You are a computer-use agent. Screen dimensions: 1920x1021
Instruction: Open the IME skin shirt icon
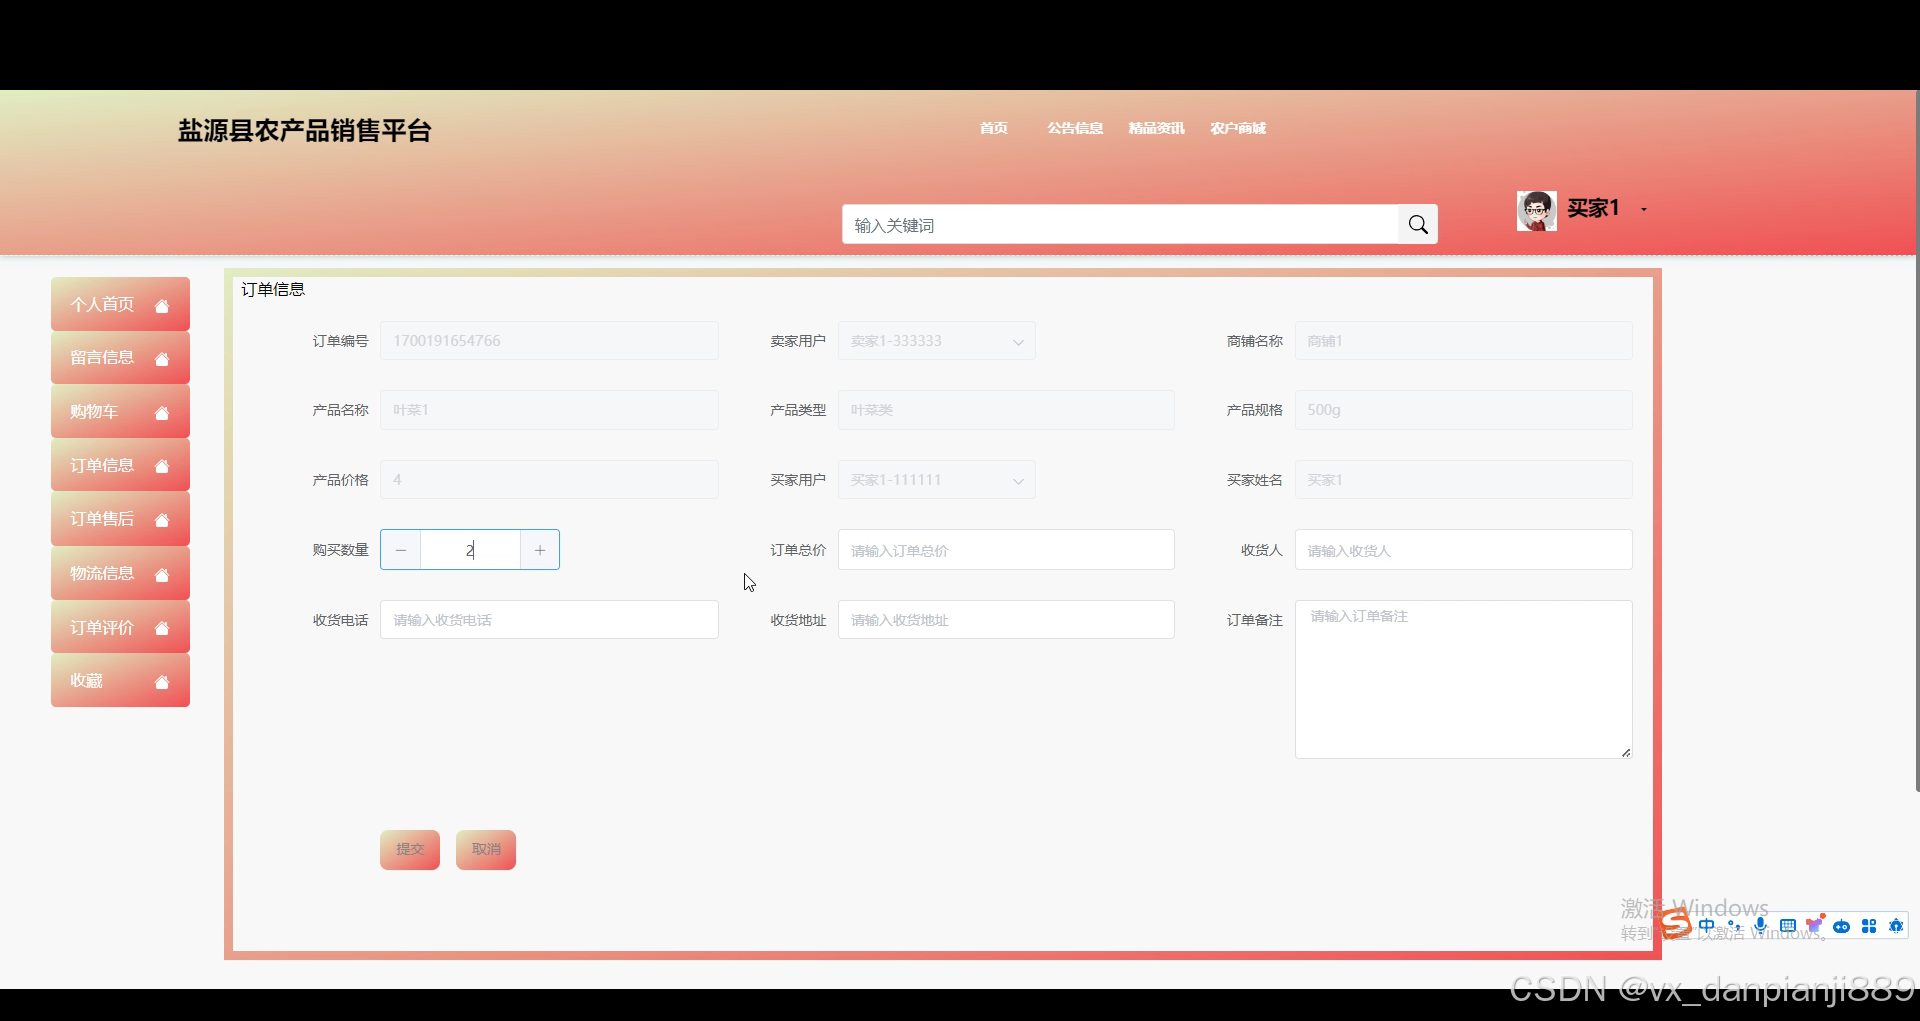click(x=1814, y=925)
